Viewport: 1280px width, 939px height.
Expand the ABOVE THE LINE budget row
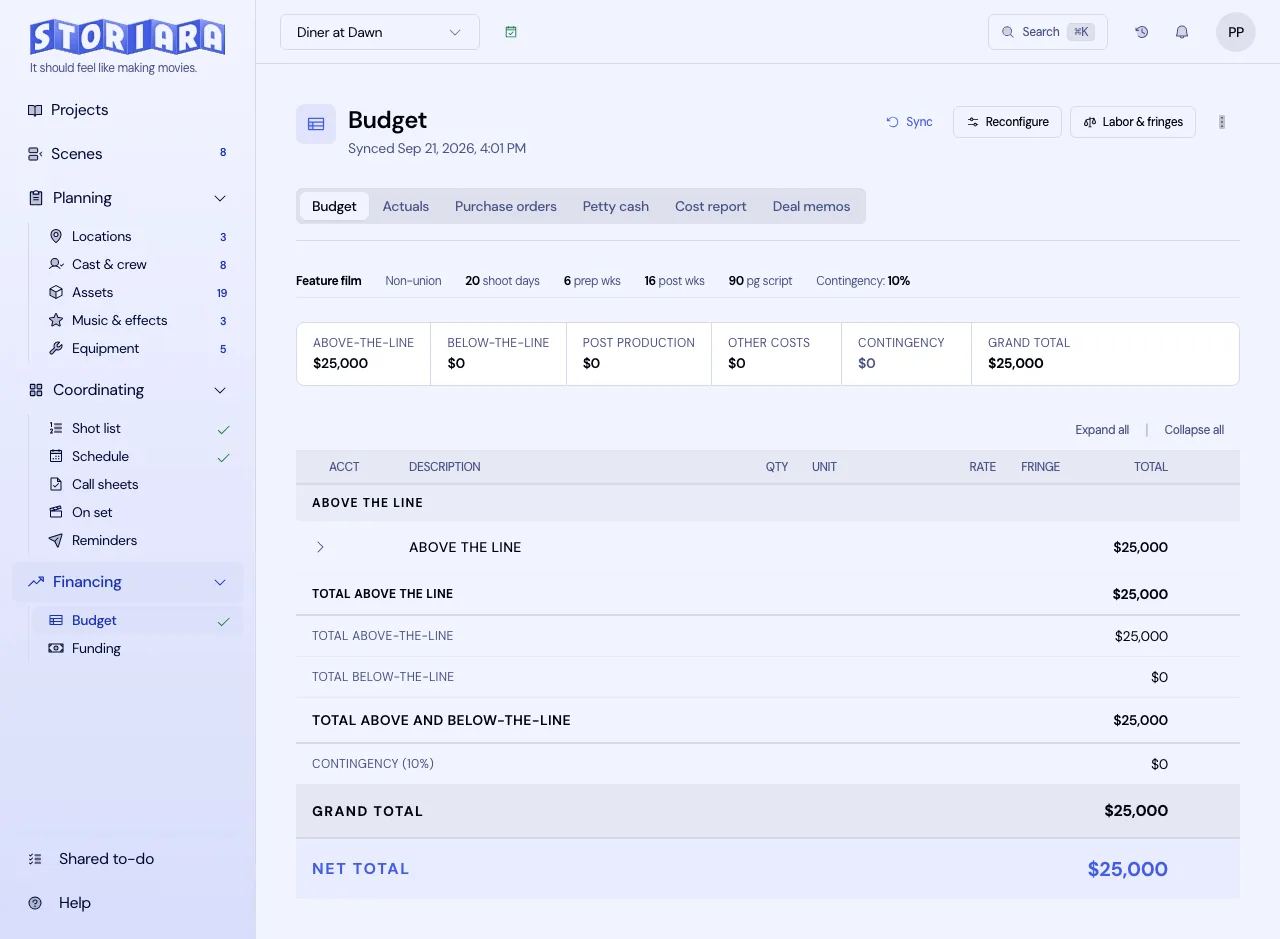[320, 547]
